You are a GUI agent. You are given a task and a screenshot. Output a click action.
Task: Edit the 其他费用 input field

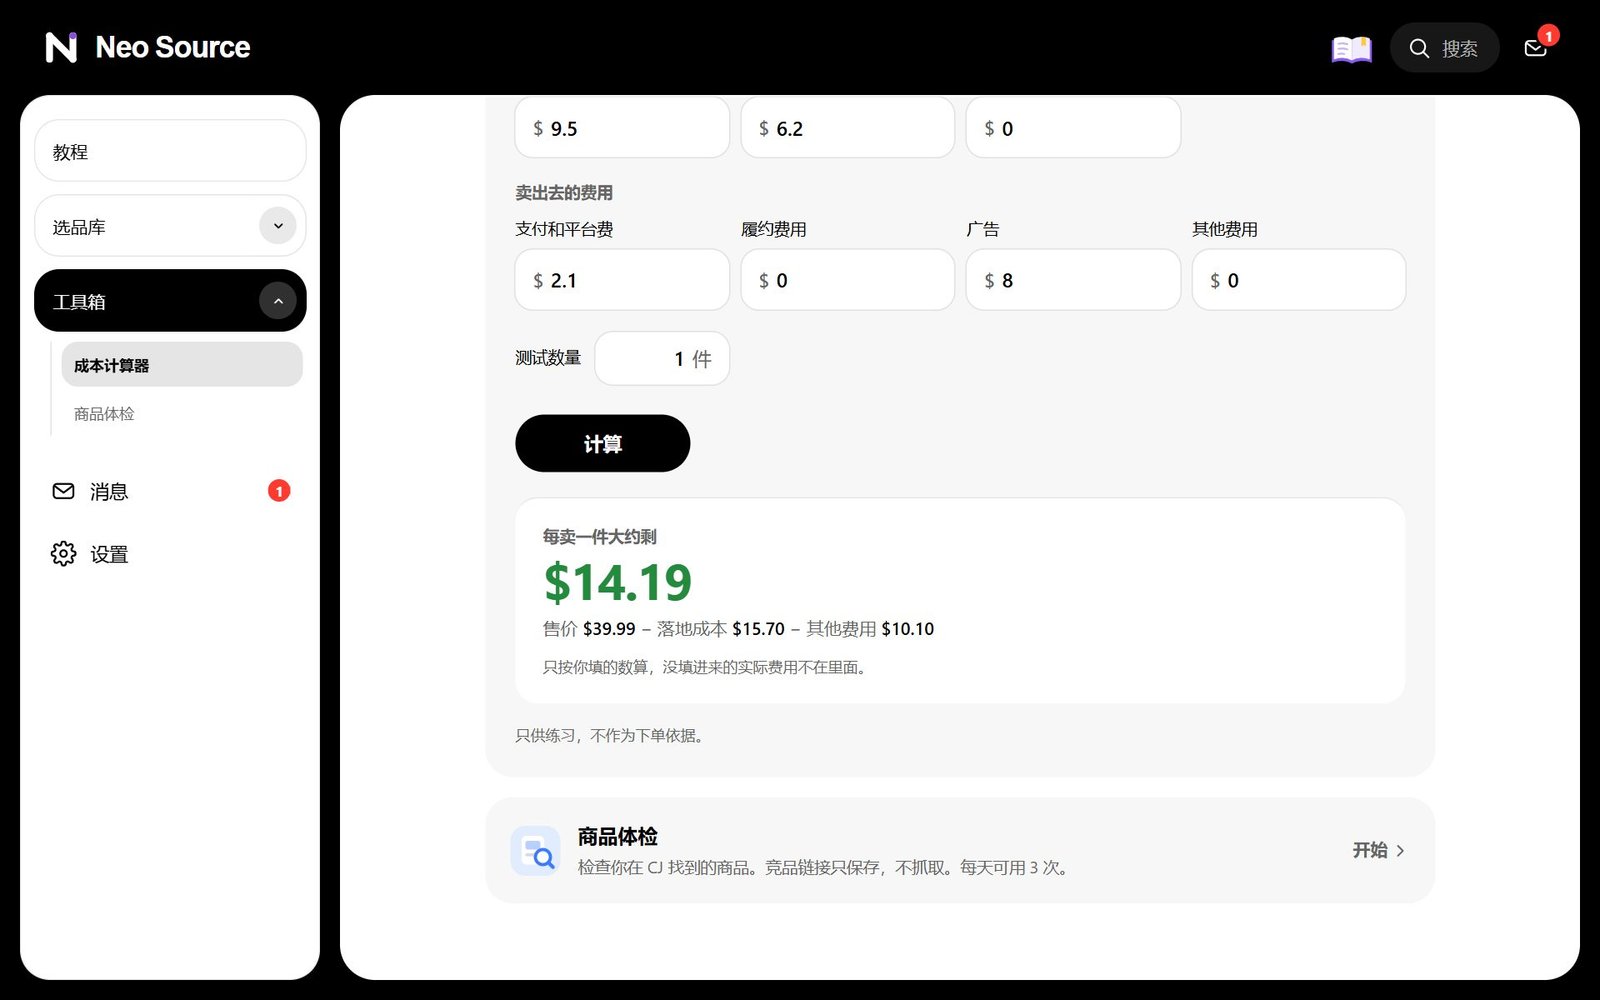(1298, 280)
